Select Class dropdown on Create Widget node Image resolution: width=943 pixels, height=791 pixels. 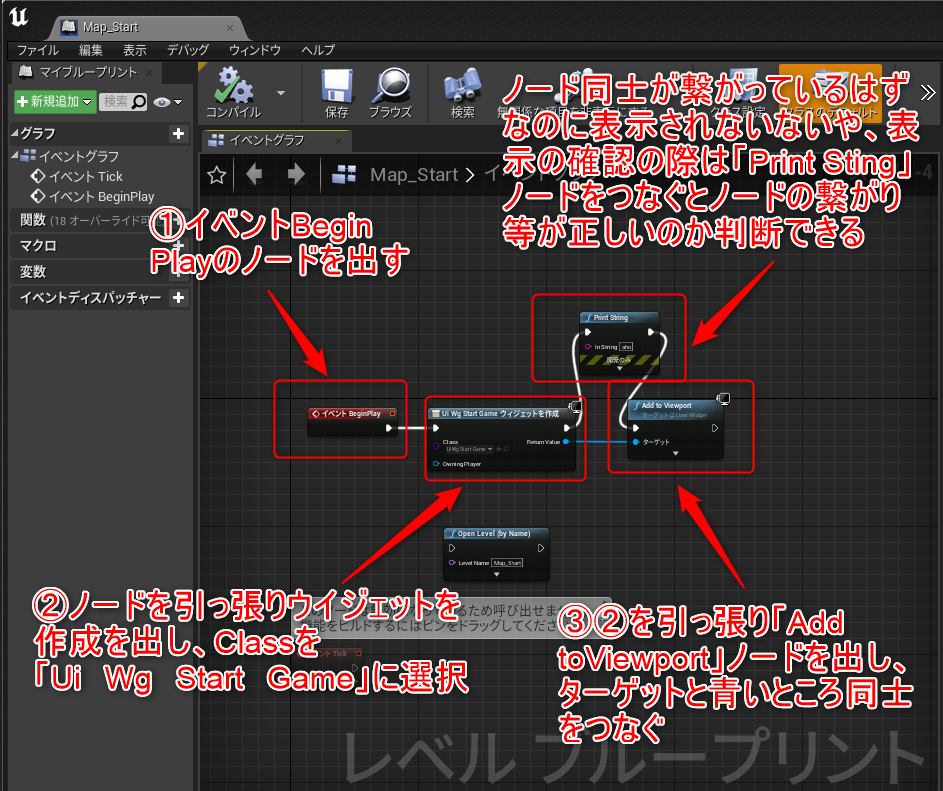[468, 450]
